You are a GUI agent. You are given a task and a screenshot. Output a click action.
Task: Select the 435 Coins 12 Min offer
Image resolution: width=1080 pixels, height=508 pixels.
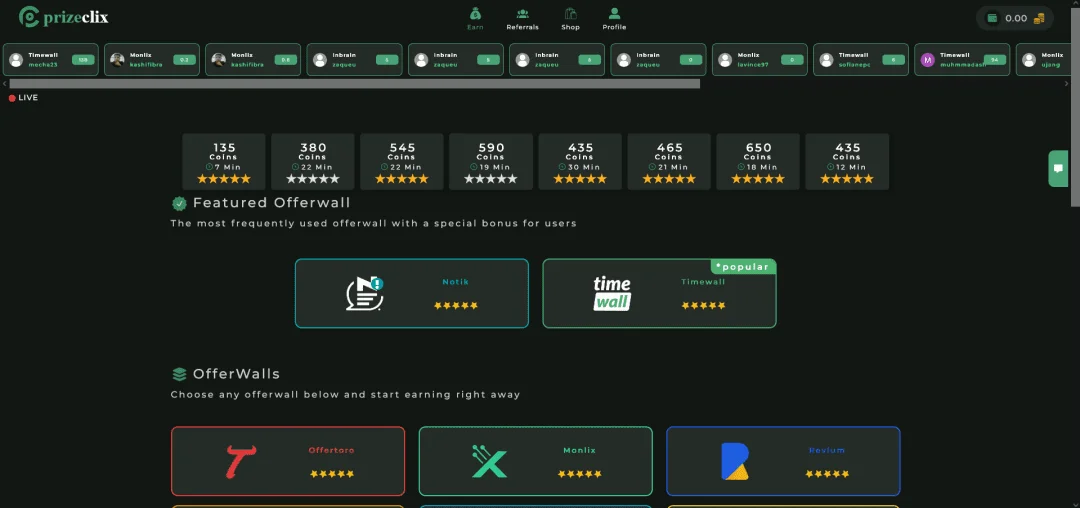click(847, 162)
